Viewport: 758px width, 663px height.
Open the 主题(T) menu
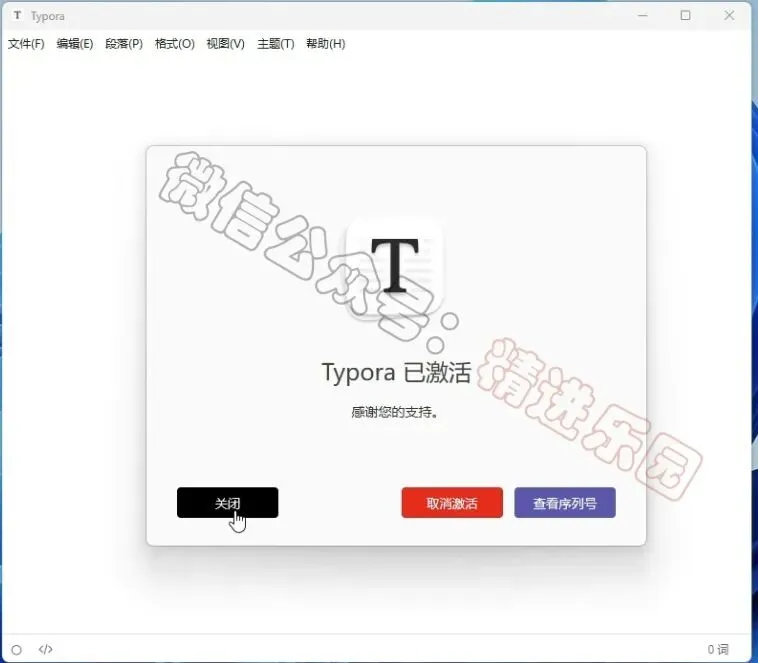coord(276,44)
